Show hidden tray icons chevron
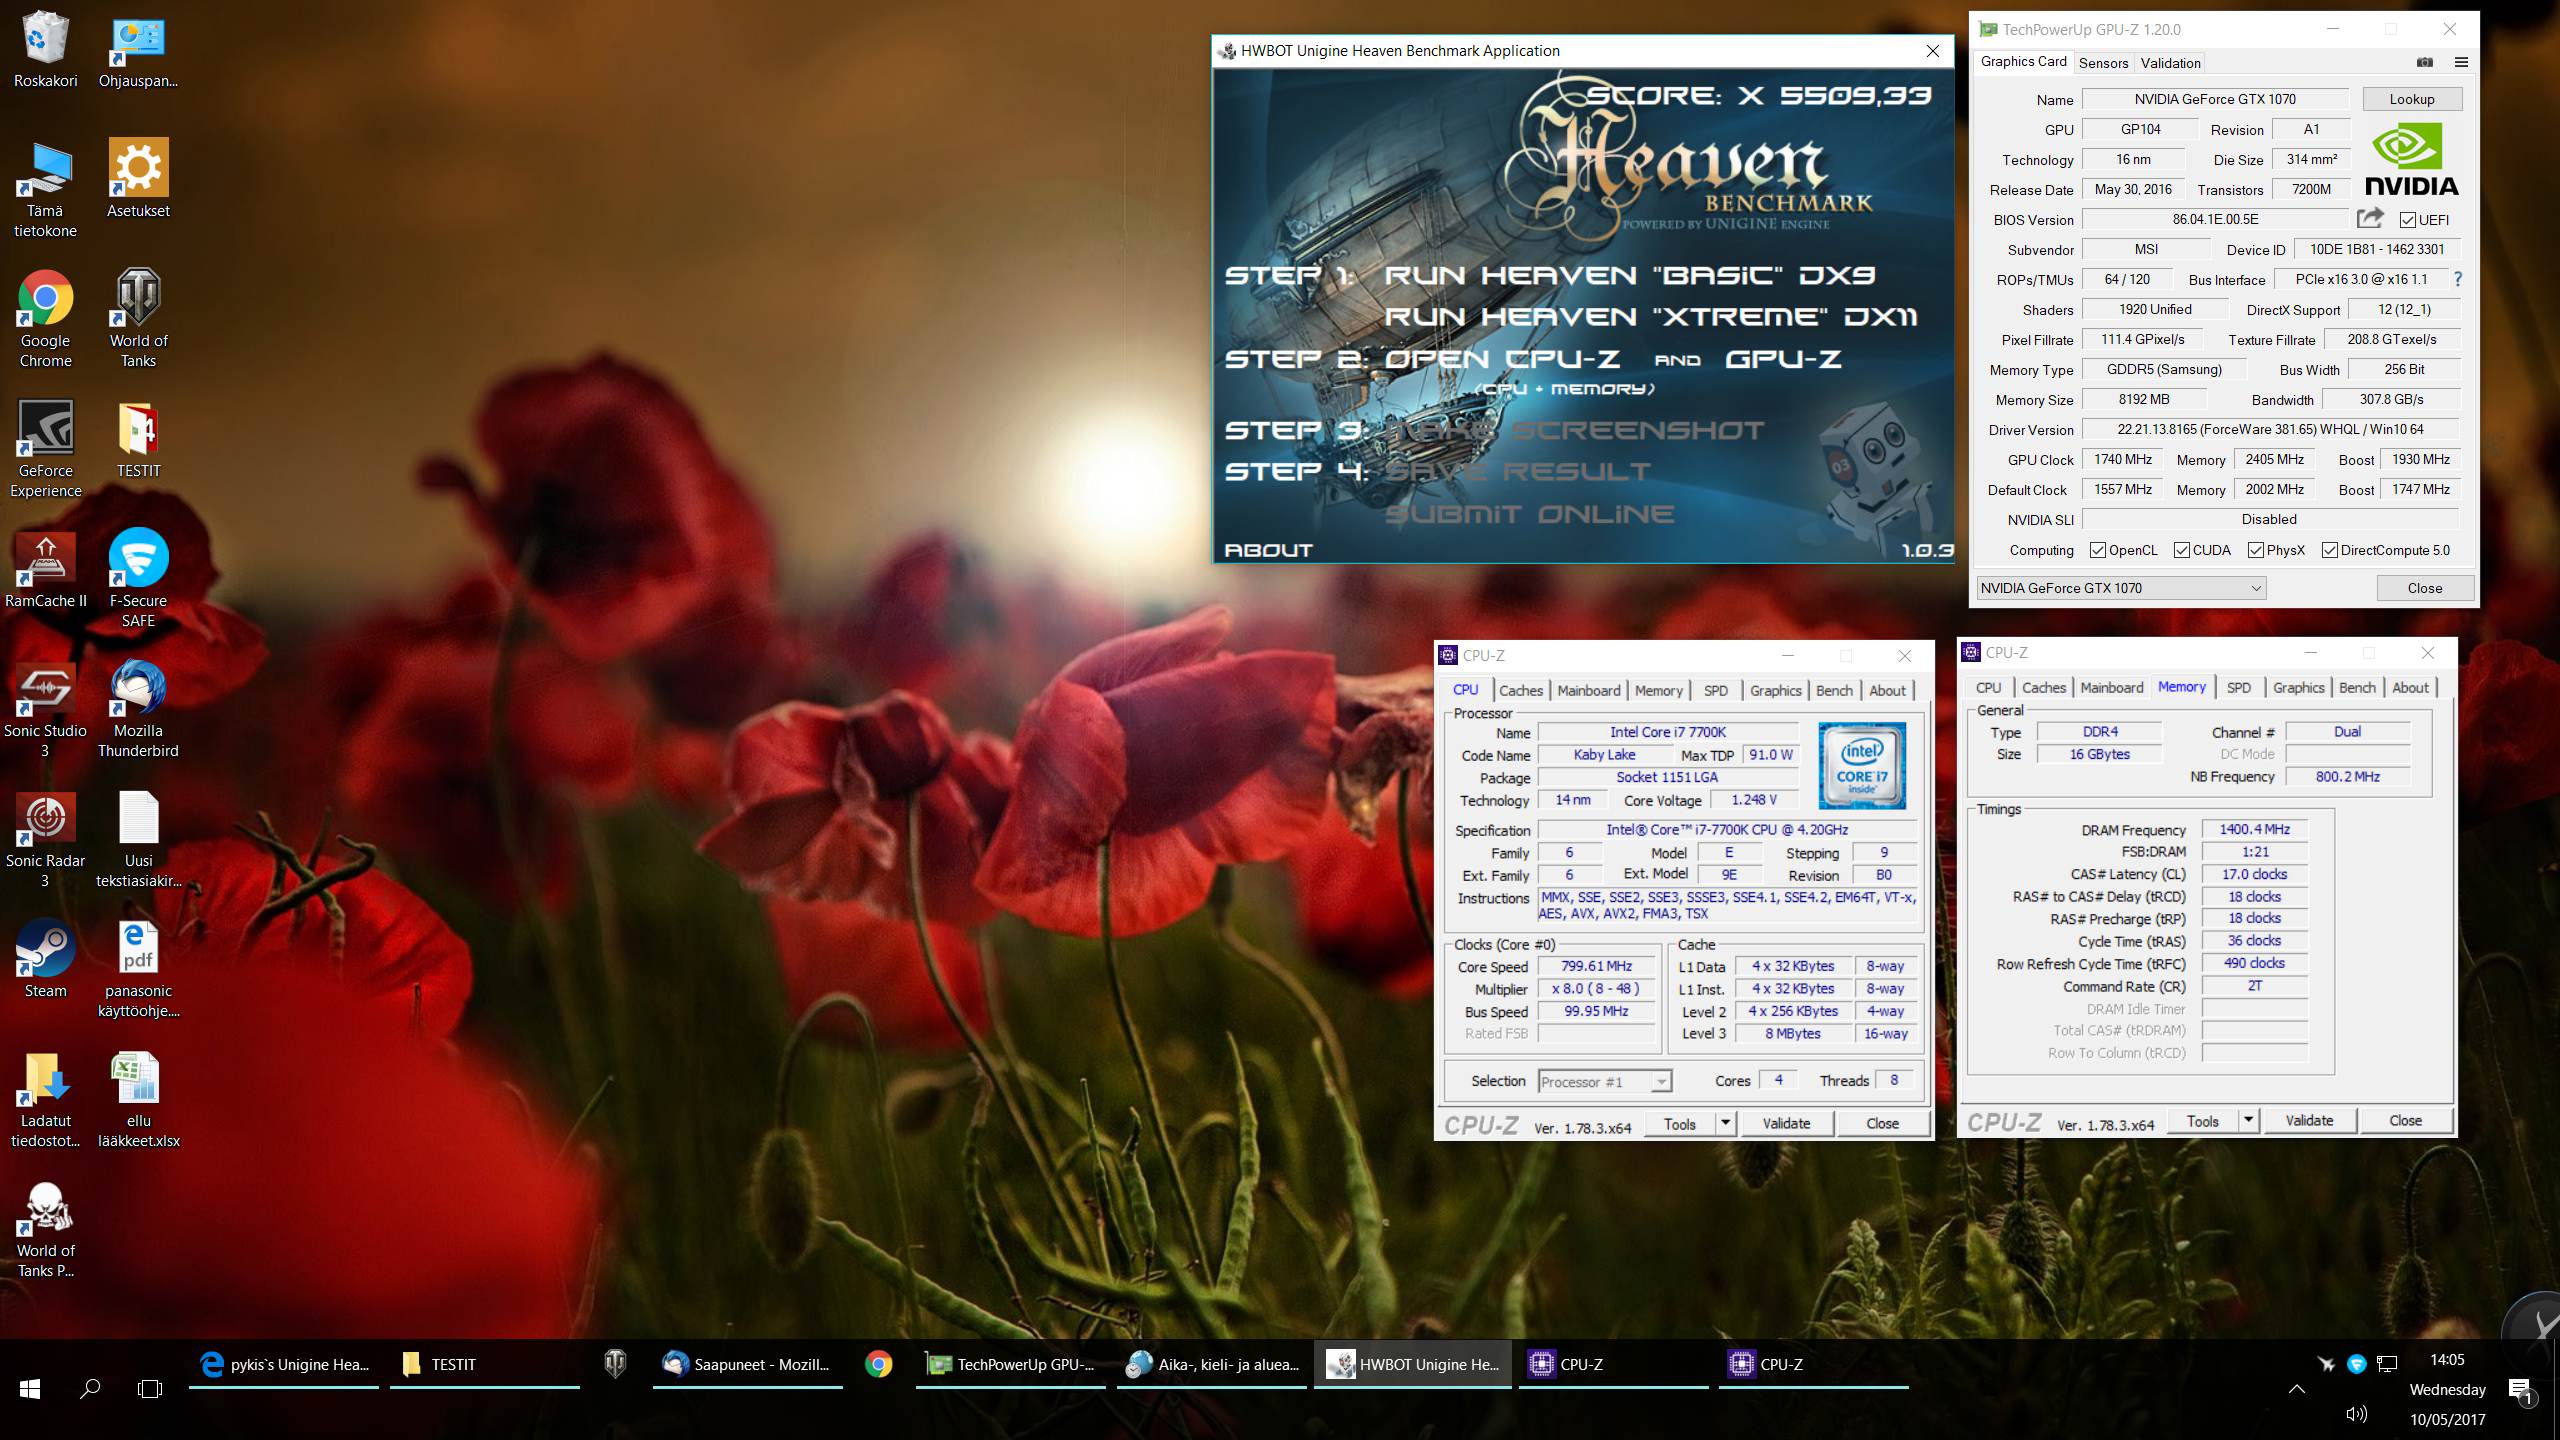This screenshot has height=1440, width=2560. click(x=2297, y=1388)
